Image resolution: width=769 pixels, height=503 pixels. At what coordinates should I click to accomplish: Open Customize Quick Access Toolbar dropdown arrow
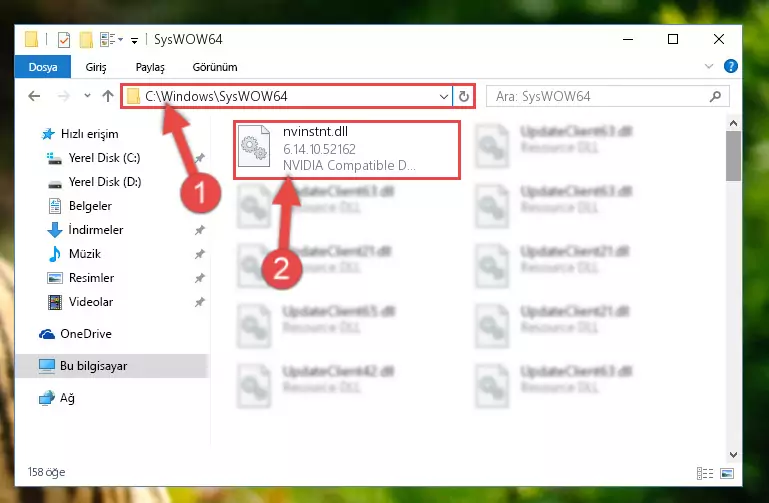click(x=134, y=40)
